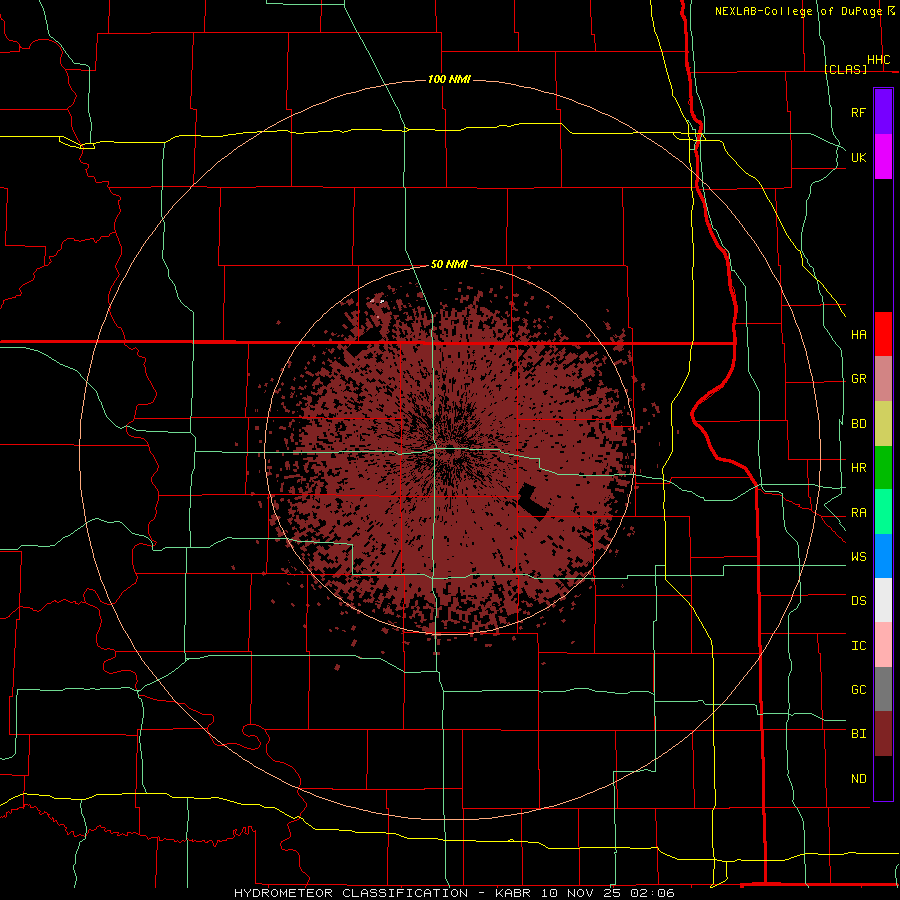
Task: Click the 'KABR' radar site identifier
Action: tap(515, 893)
